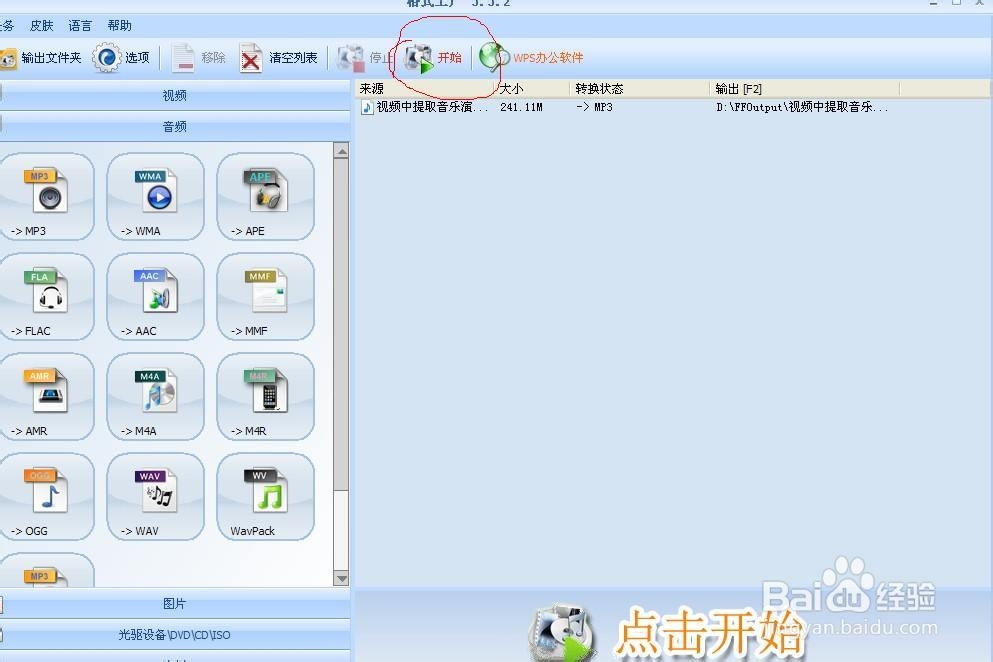The height and width of the screenshot is (662, 993).
Task: Select the OGG converter
Action: pos(48,497)
